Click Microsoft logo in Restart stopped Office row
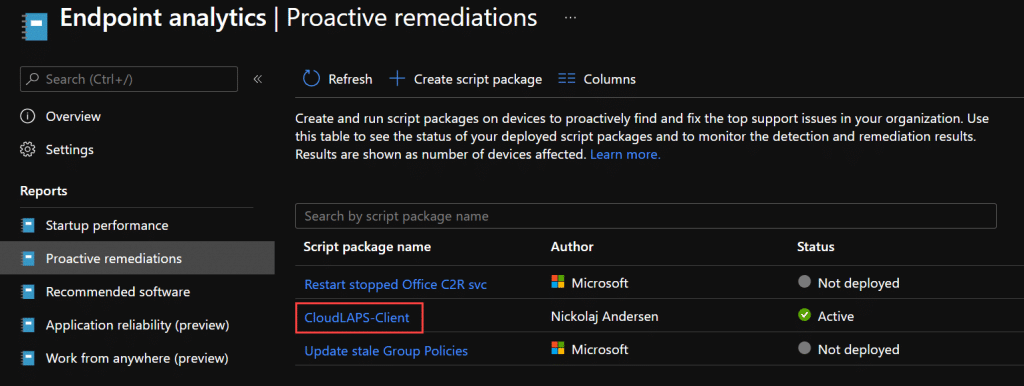 click(557, 282)
